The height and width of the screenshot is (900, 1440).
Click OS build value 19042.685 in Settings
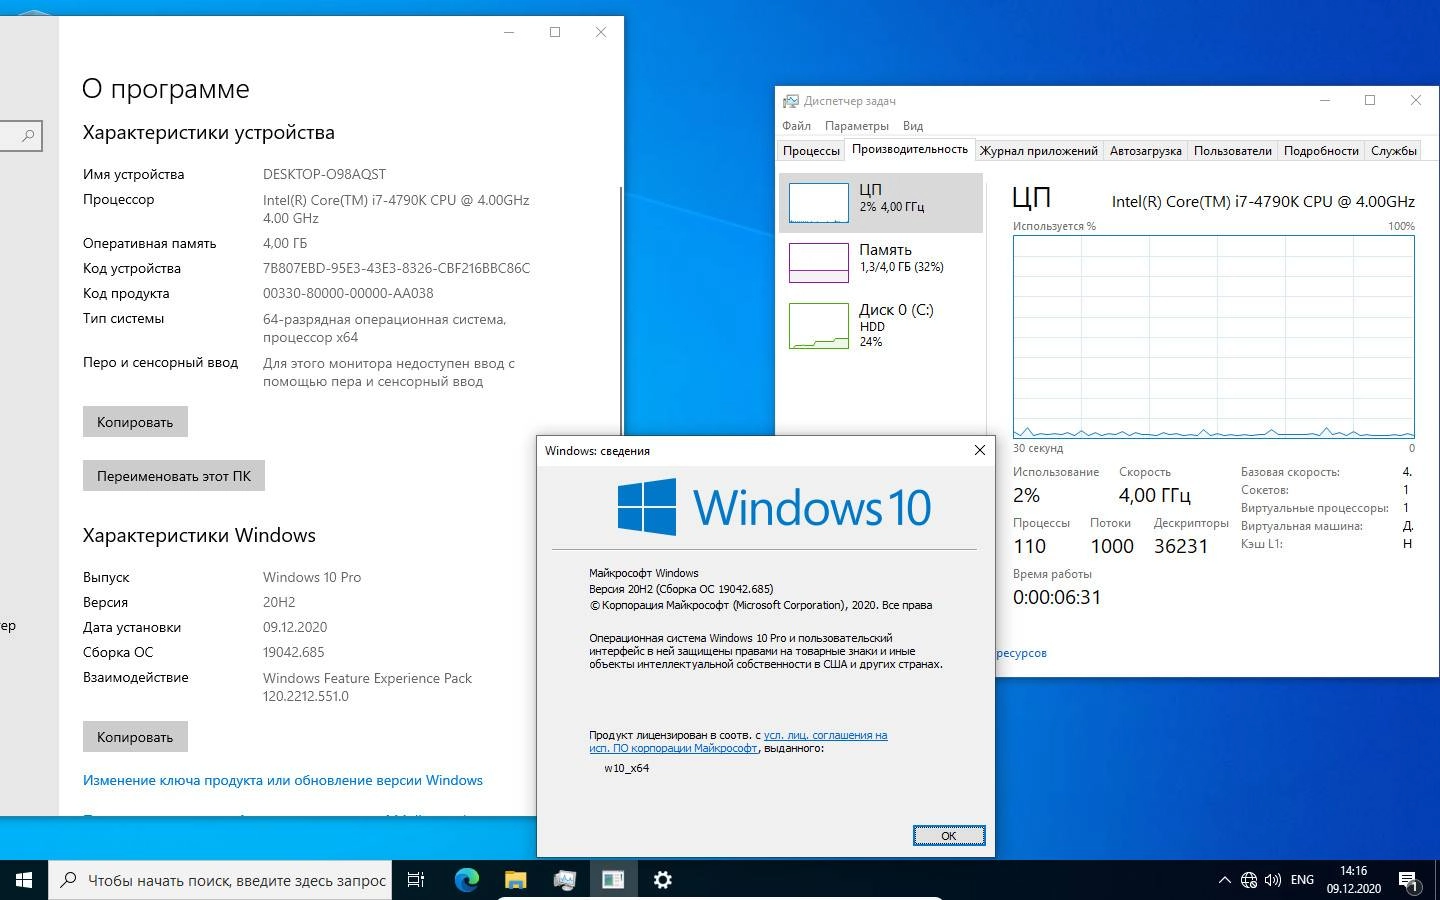coord(294,652)
